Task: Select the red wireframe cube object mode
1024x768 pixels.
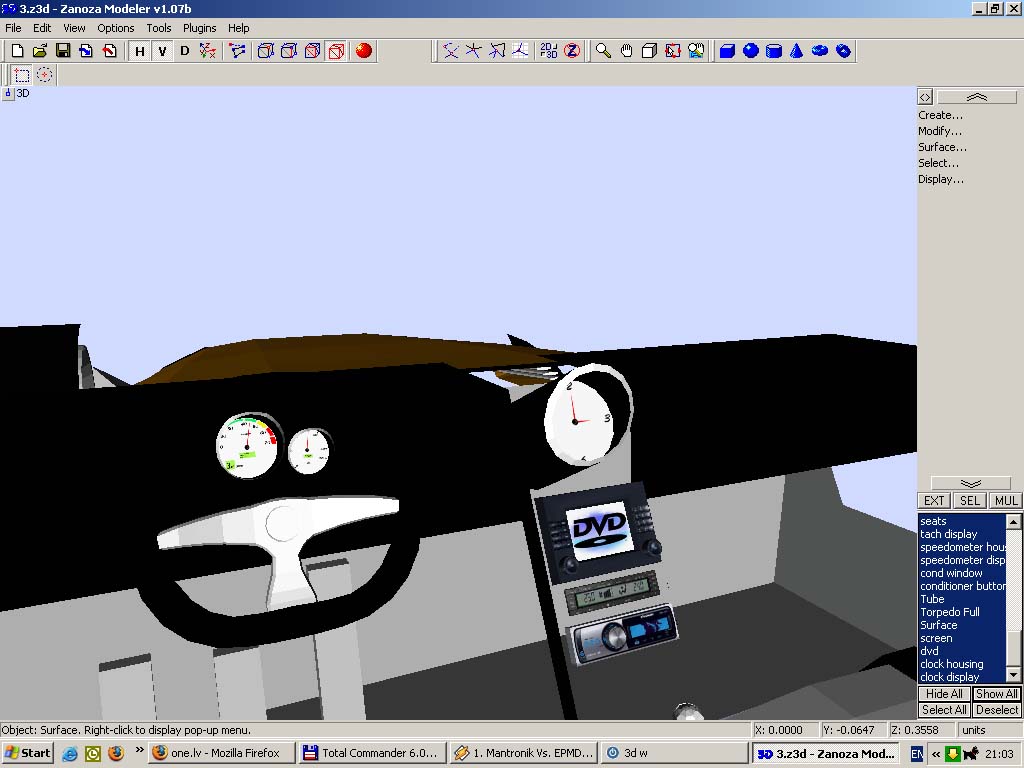Action: [336, 51]
